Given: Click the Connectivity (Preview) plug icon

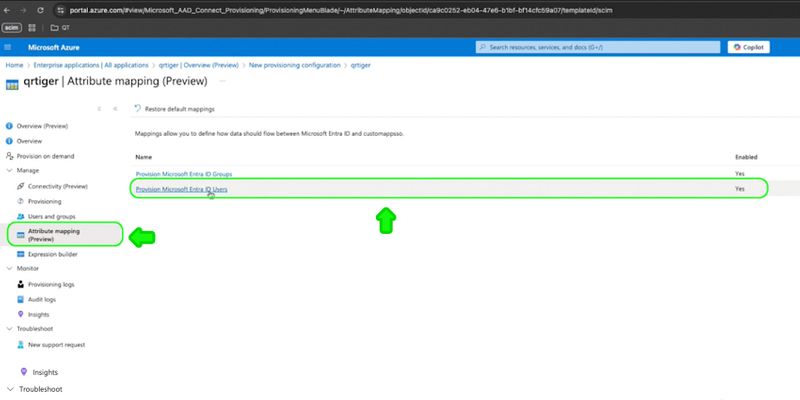Looking at the screenshot, I should tap(20, 186).
